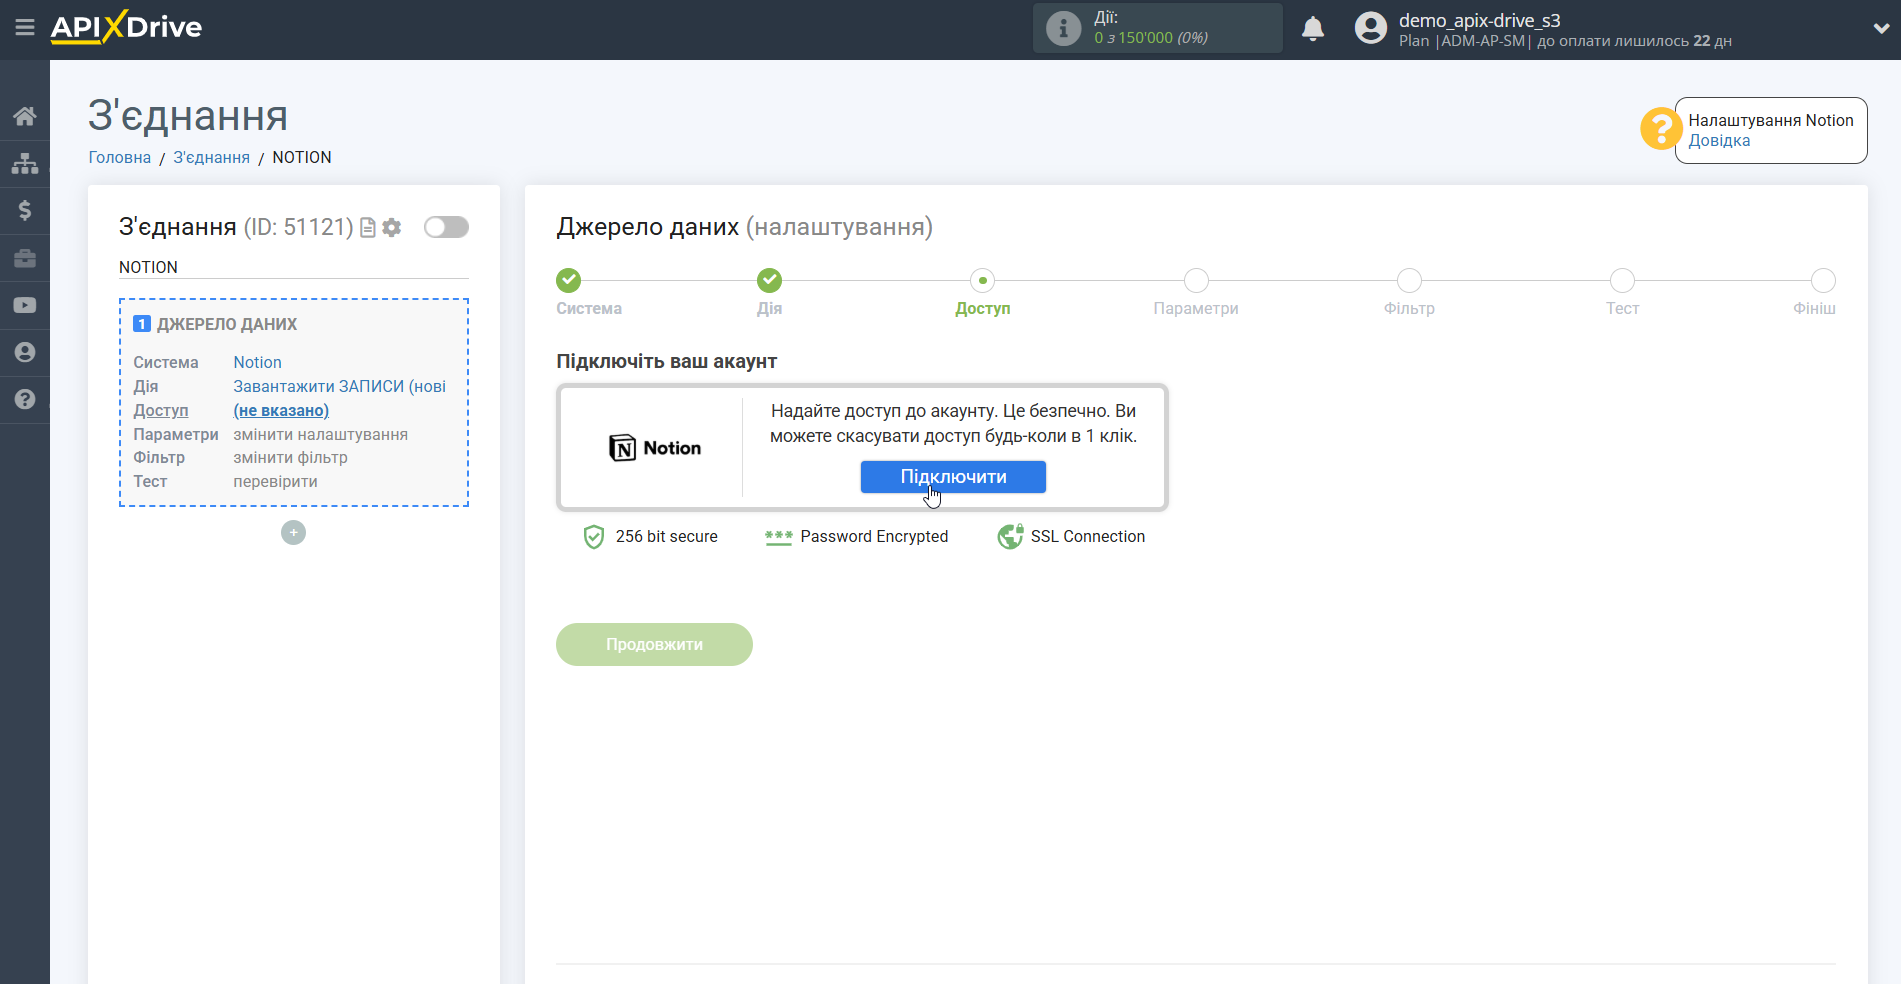Click the ApiX-Drive logo
The image size is (1901, 984).
pos(126,27)
